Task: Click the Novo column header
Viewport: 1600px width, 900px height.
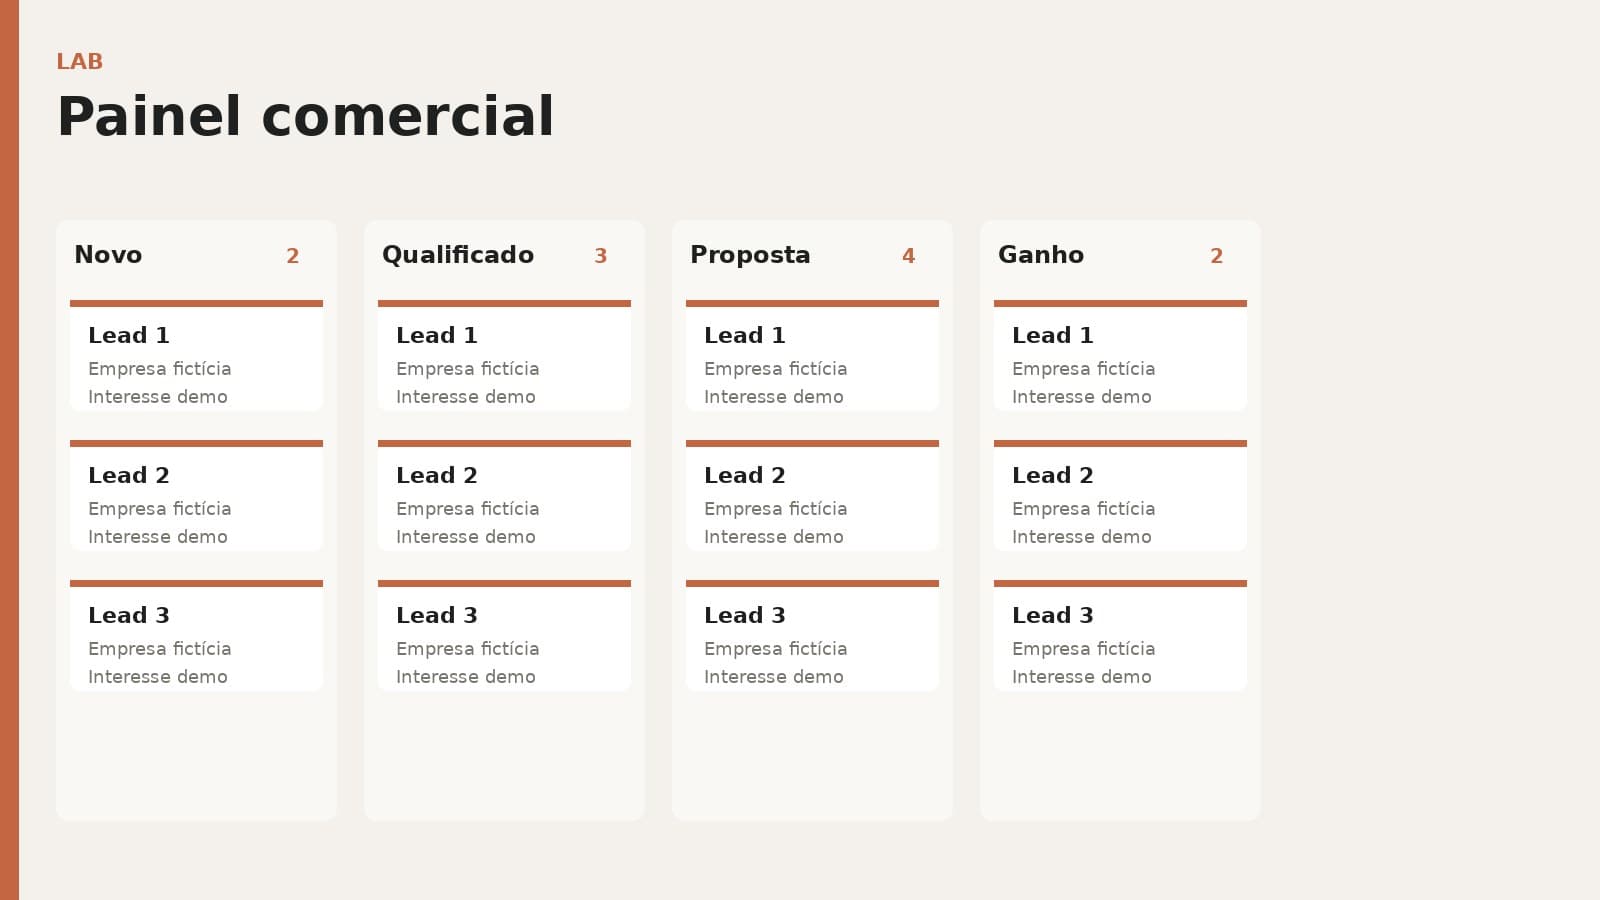Action: (x=108, y=255)
